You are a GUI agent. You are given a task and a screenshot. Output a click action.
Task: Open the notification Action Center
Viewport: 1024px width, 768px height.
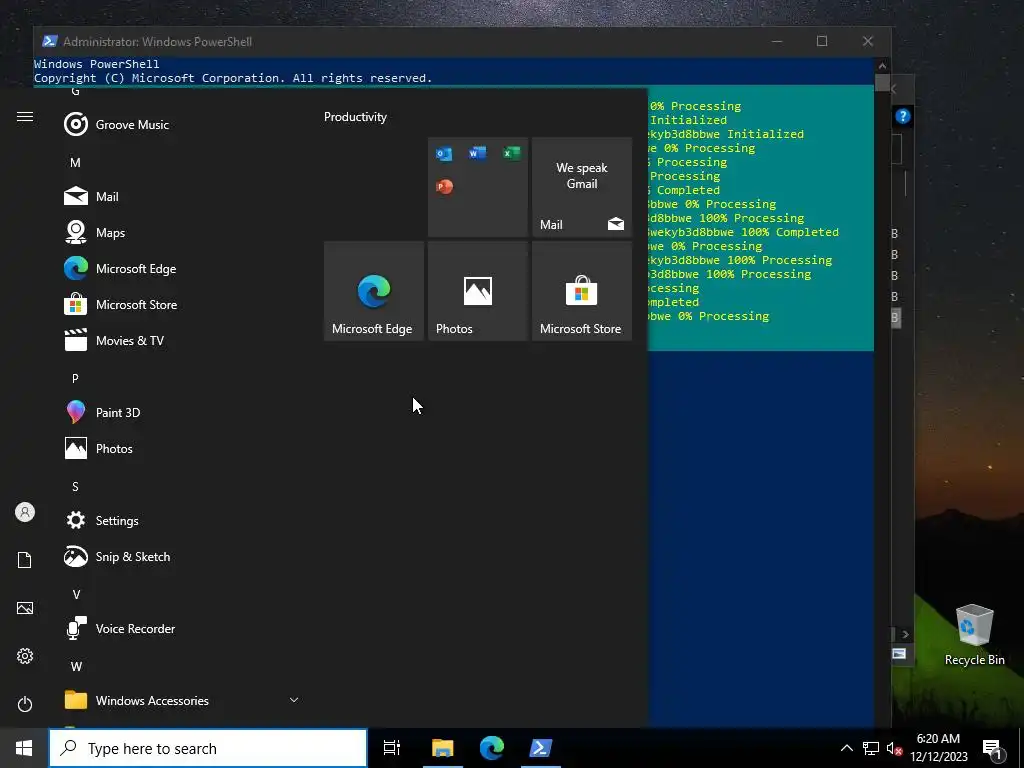tap(993, 749)
